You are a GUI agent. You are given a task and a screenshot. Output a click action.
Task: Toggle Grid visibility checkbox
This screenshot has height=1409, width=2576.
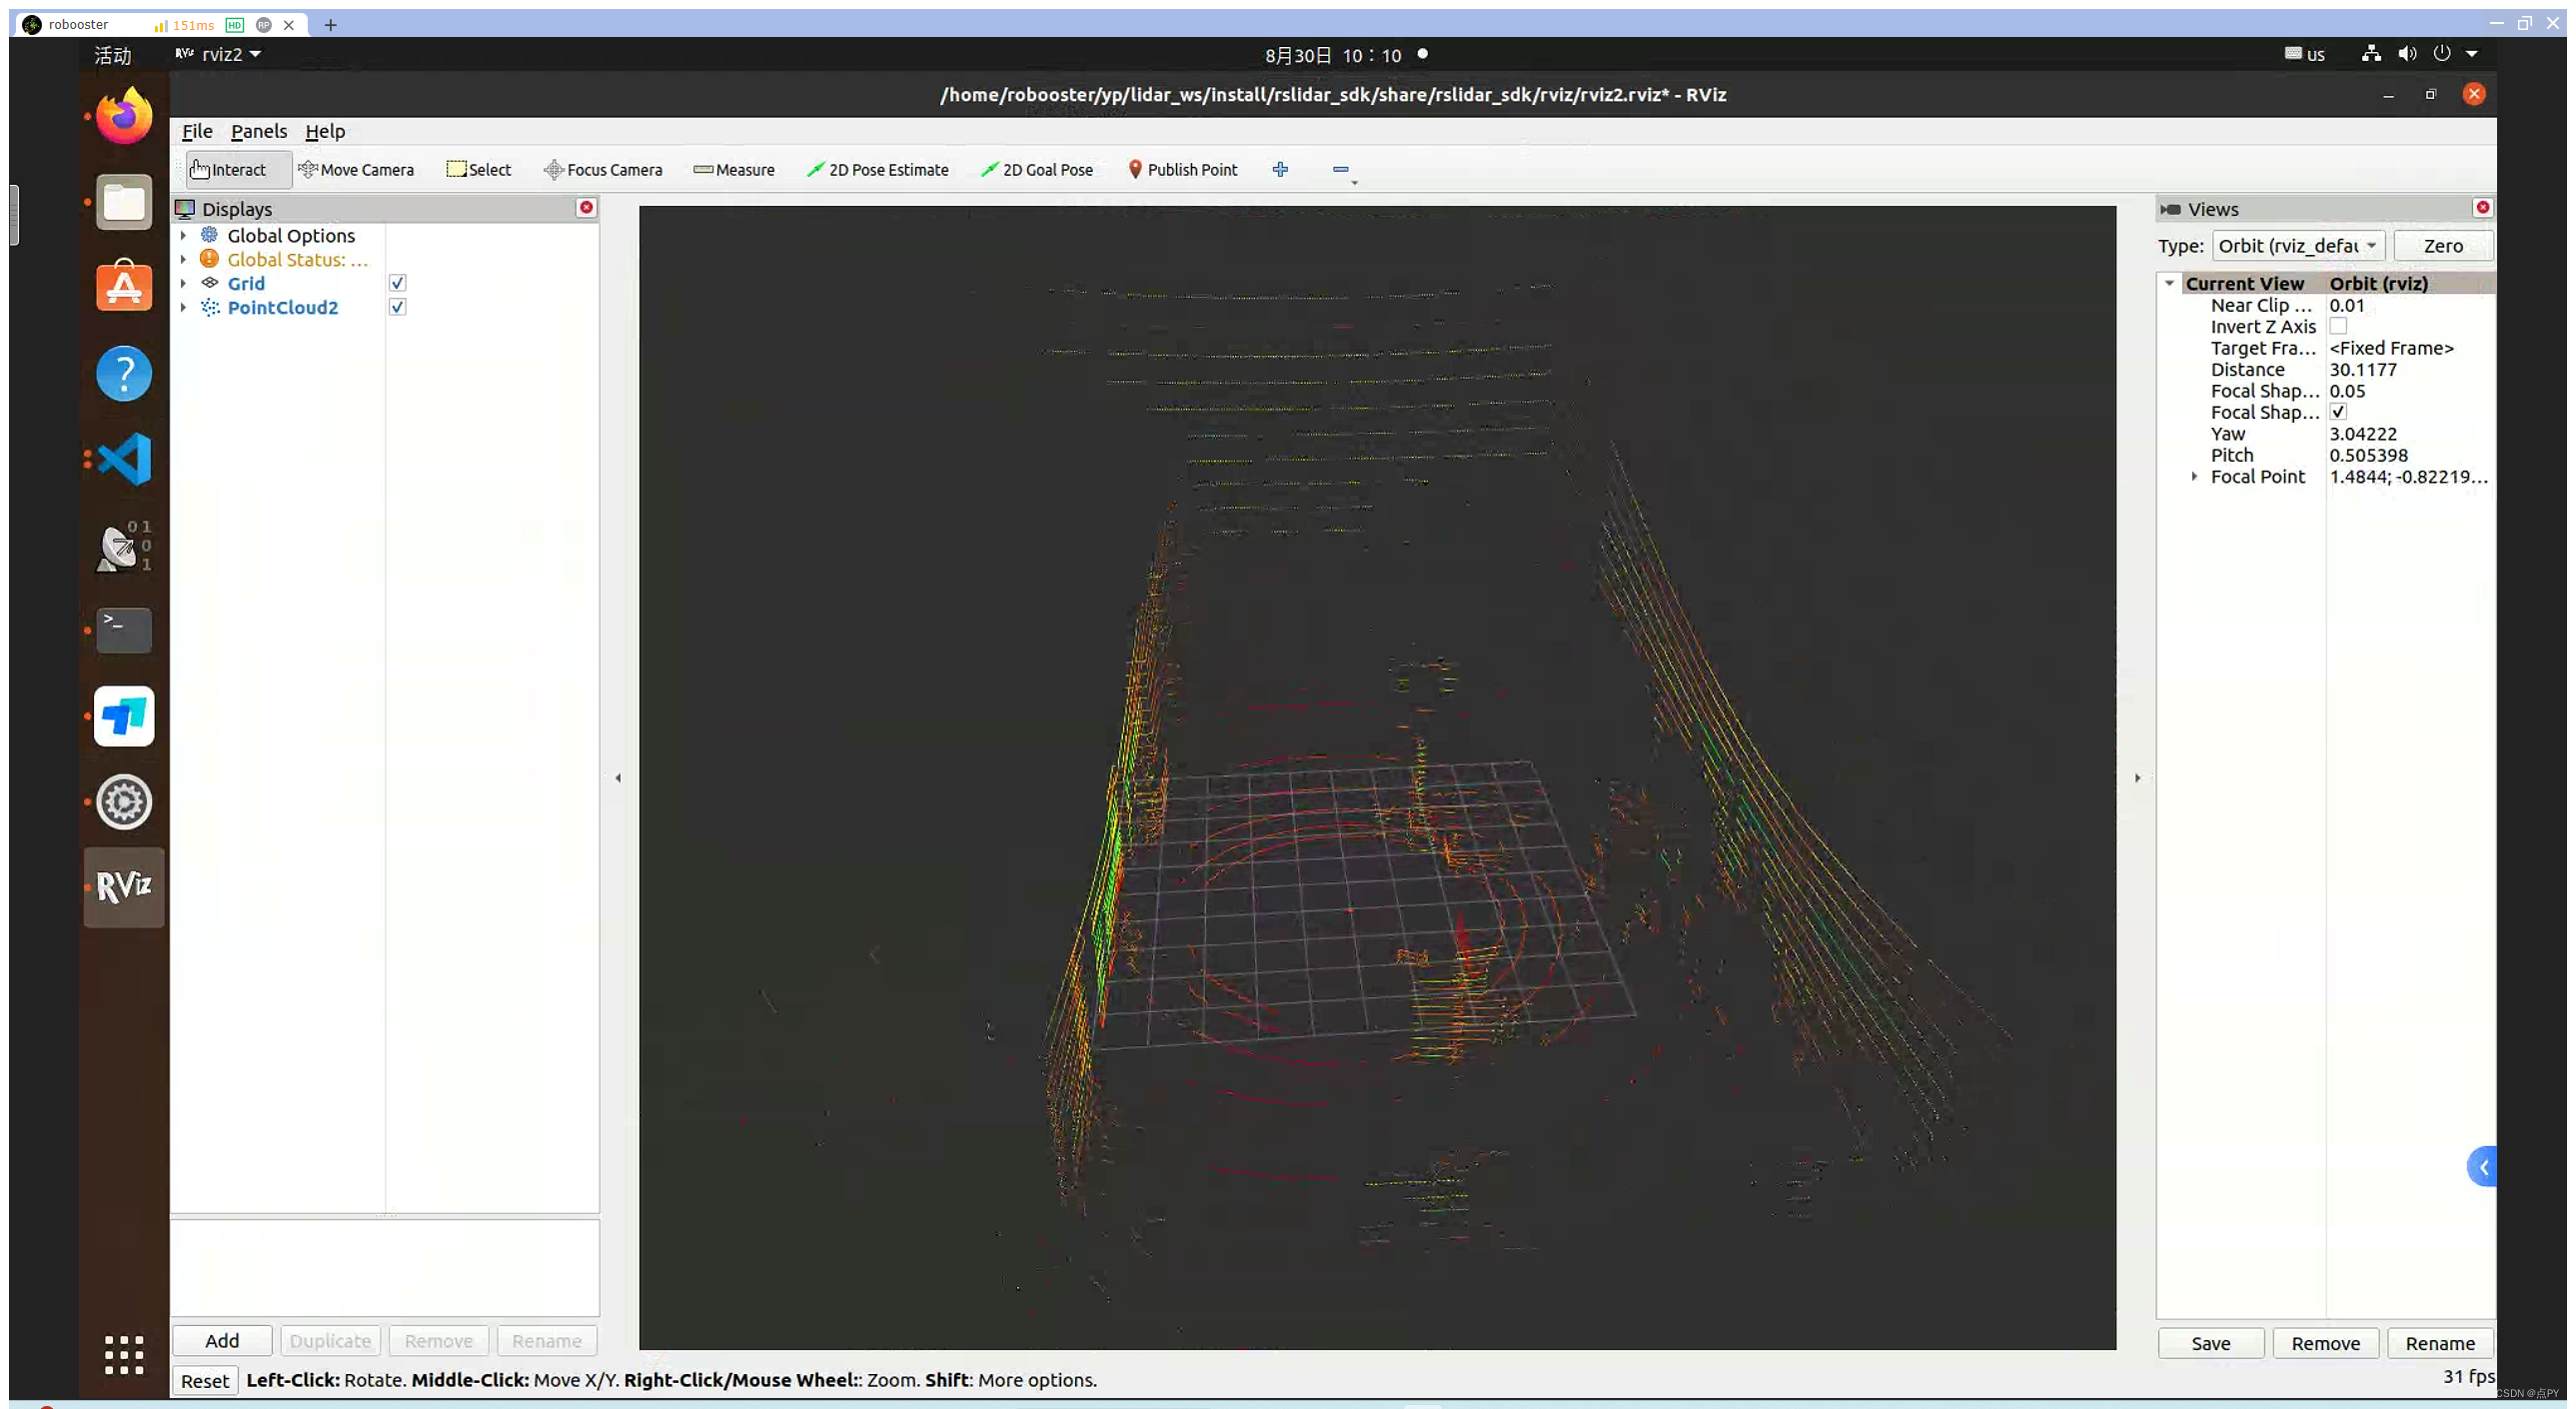(x=396, y=283)
